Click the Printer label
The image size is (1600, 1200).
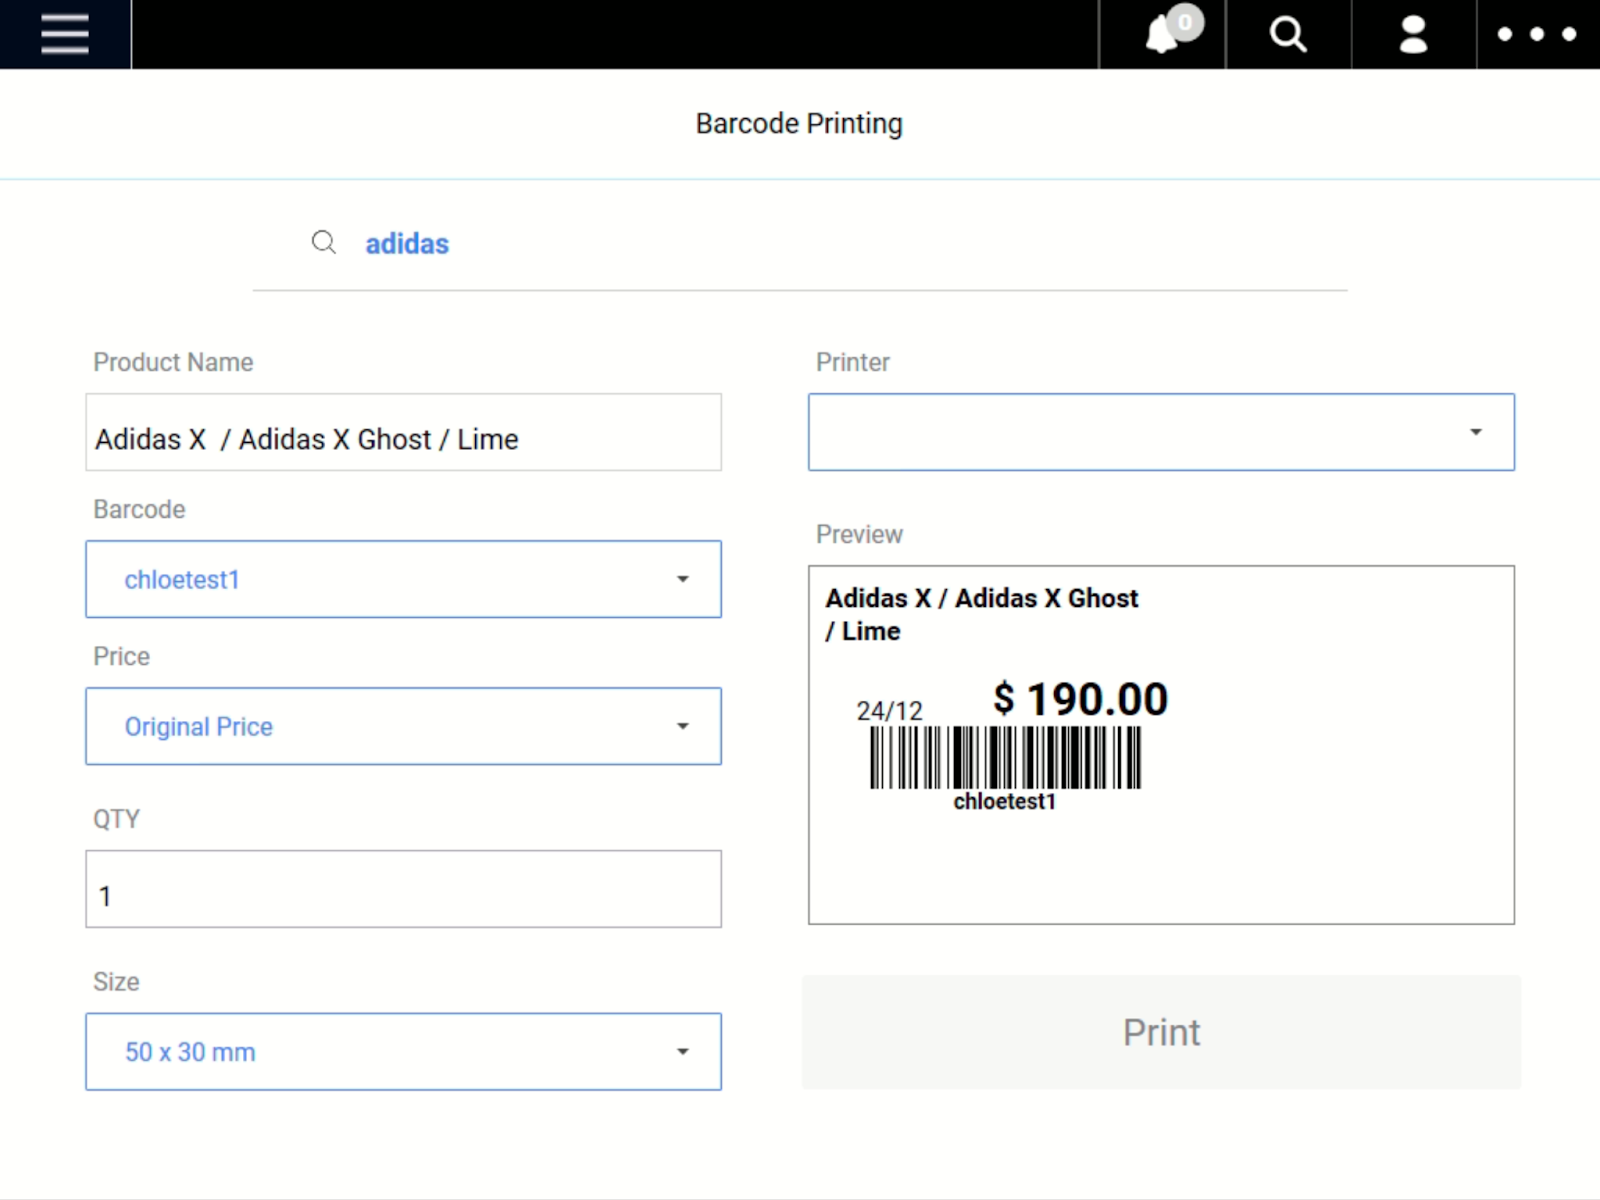click(x=852, y=362)
